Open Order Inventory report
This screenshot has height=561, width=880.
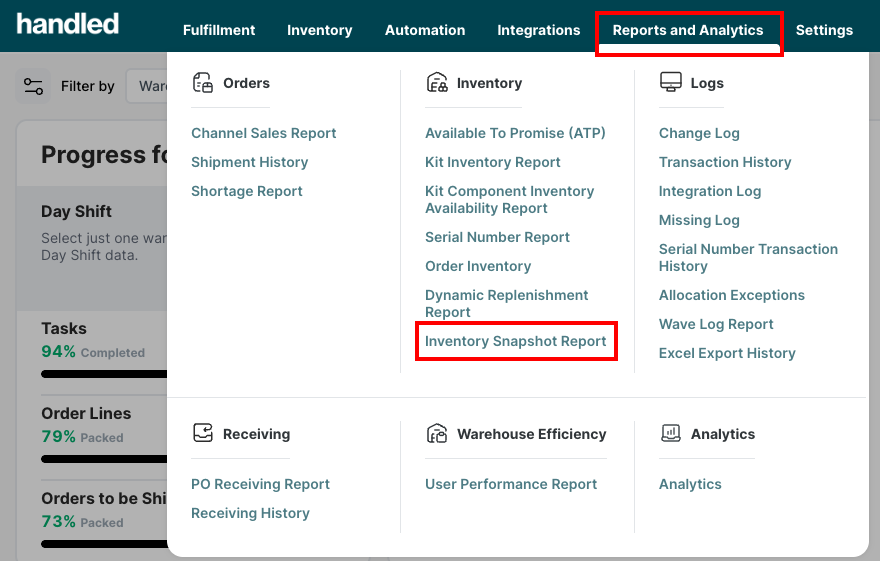pos(478,266)
